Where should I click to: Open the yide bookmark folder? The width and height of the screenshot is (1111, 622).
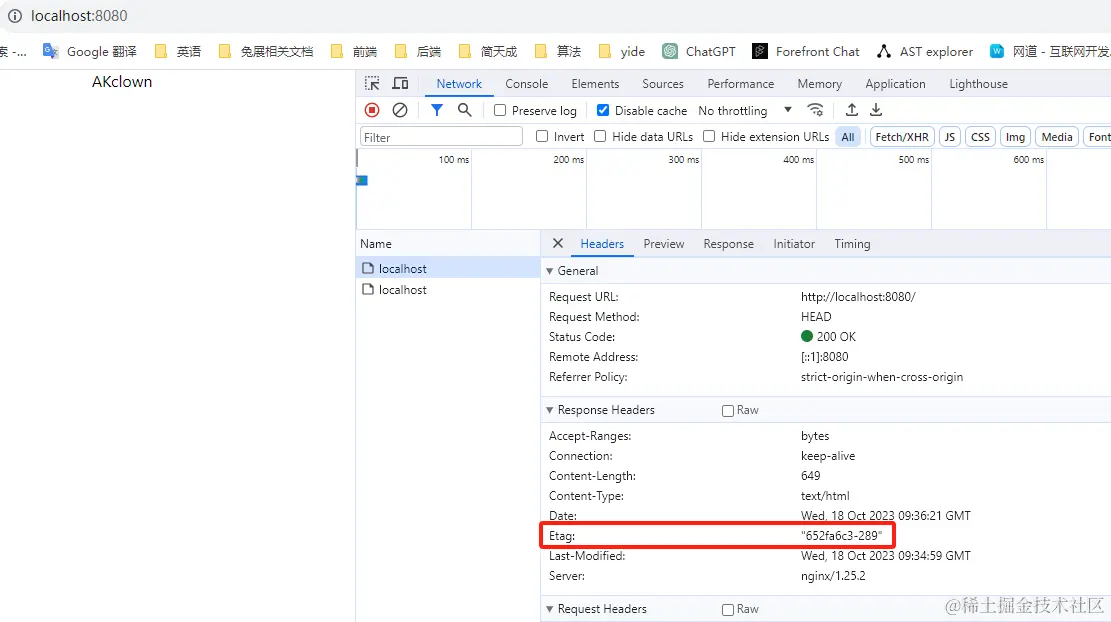pos(622,51)
